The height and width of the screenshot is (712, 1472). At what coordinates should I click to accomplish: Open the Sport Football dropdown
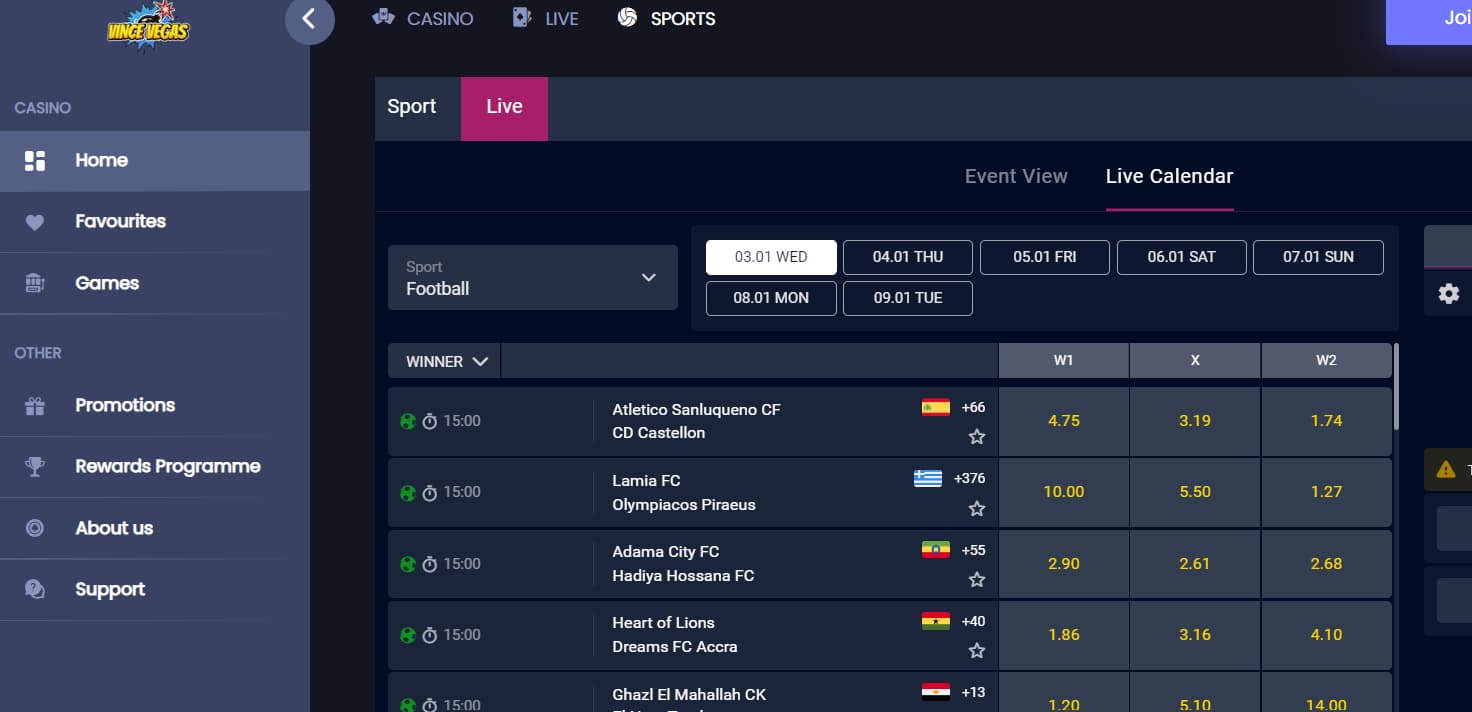pos(532,278)
